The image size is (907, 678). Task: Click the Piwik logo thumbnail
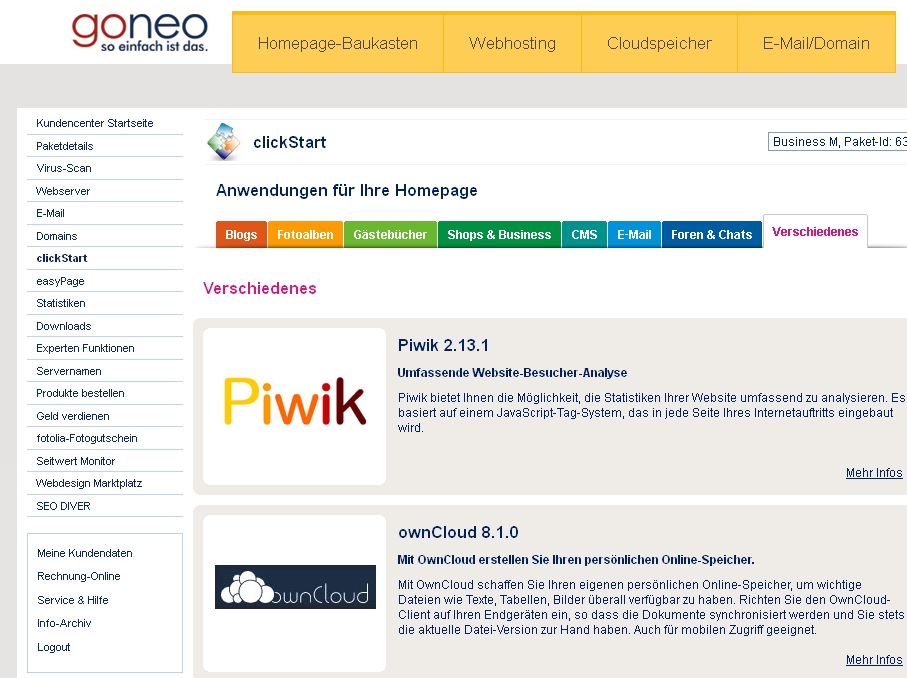294,406
